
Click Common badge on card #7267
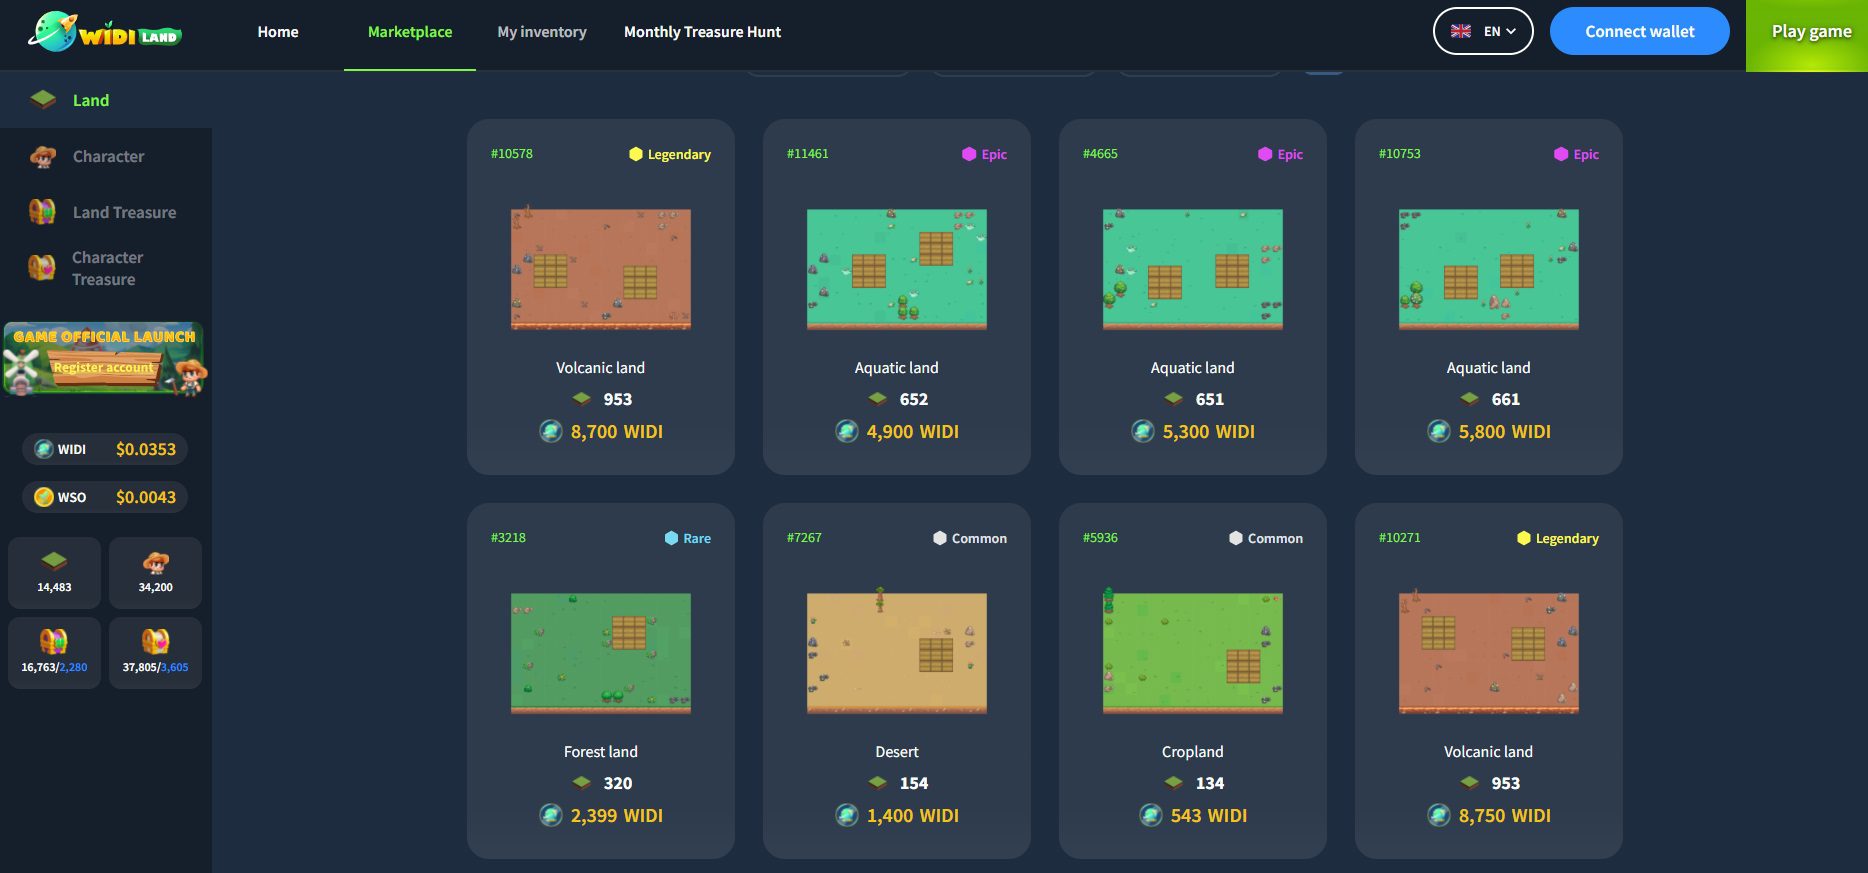[970, 538]
